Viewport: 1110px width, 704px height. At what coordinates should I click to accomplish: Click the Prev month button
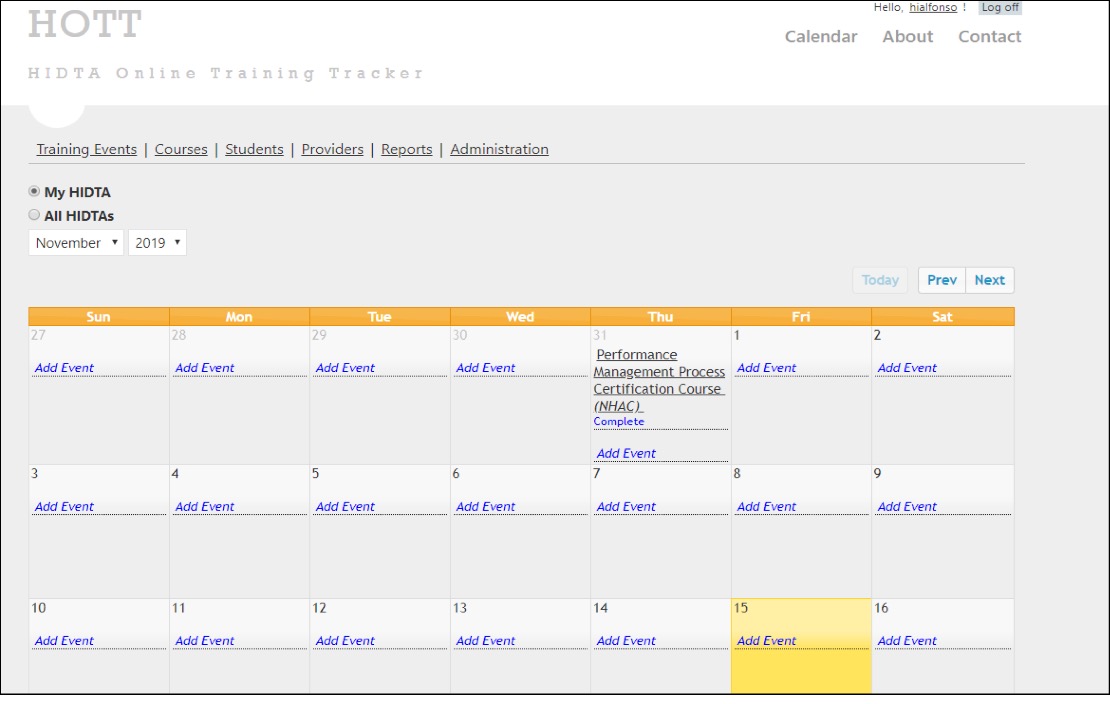tap(941, 280)
